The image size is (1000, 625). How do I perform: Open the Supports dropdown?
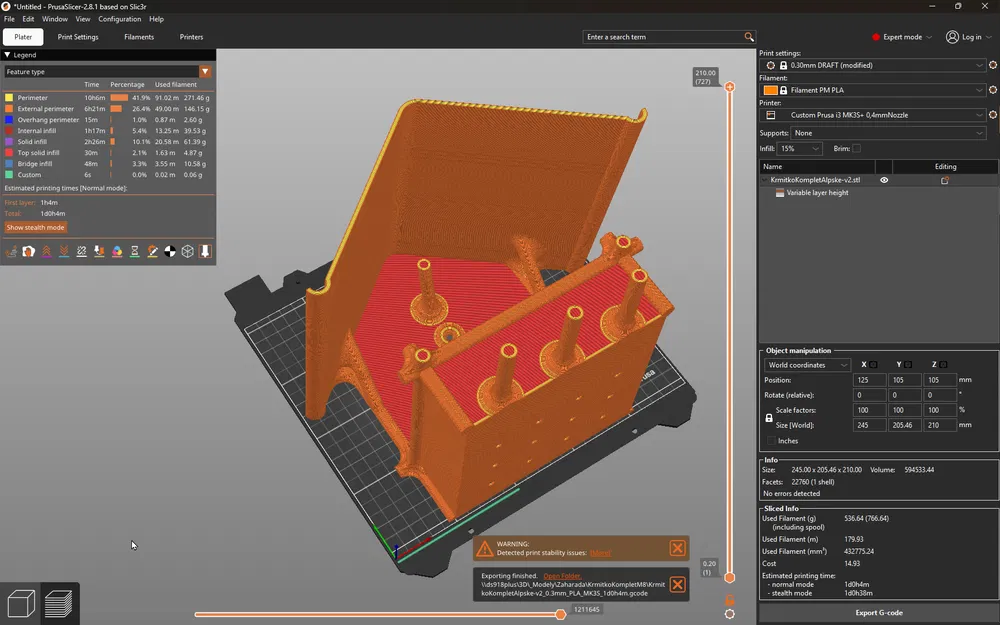[x=889, y=133]
